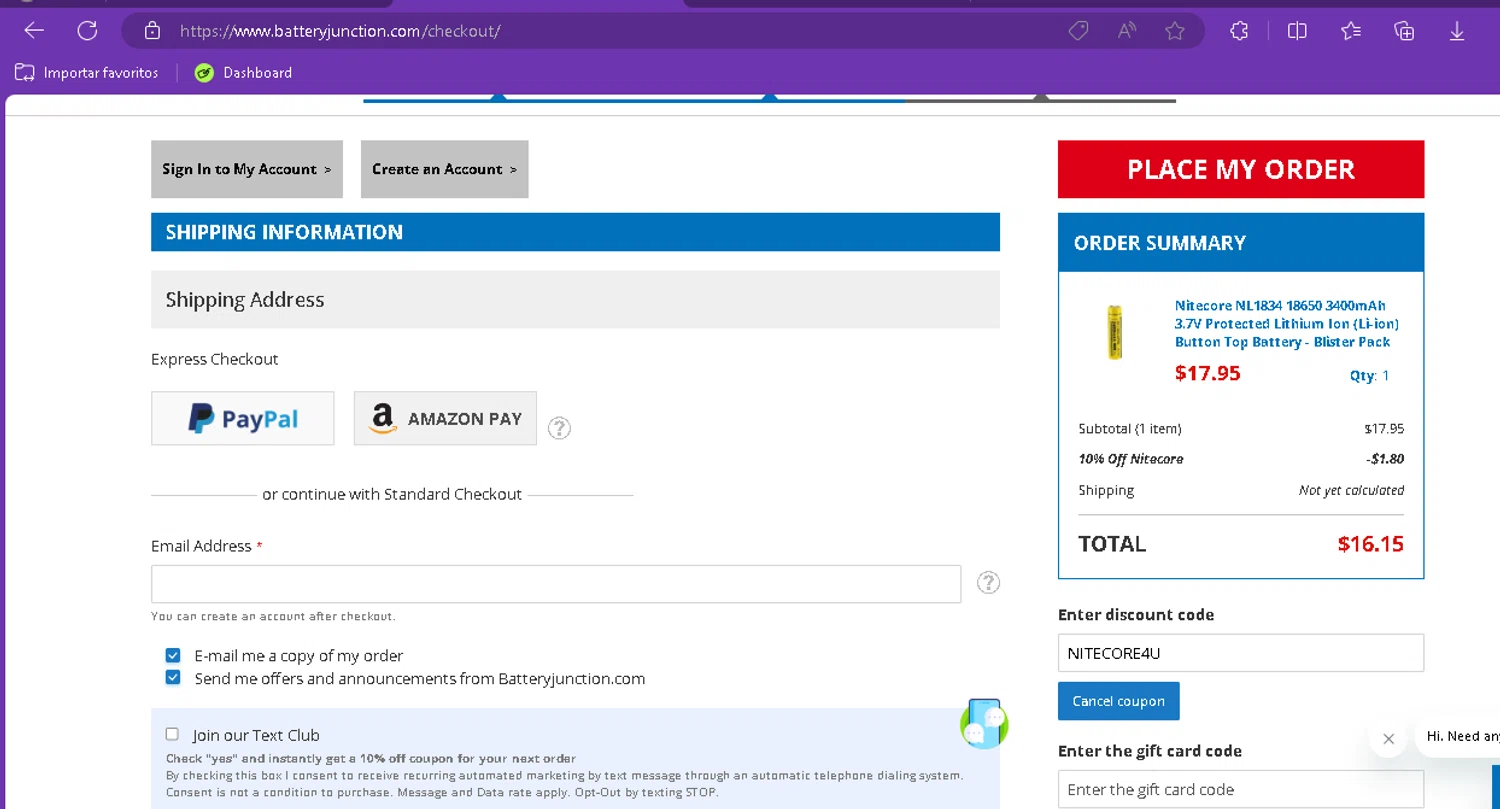The image size is (1500, 809).
Task: Click the 'Subtotal (1 item)' label
Action: coord(1130,428)
